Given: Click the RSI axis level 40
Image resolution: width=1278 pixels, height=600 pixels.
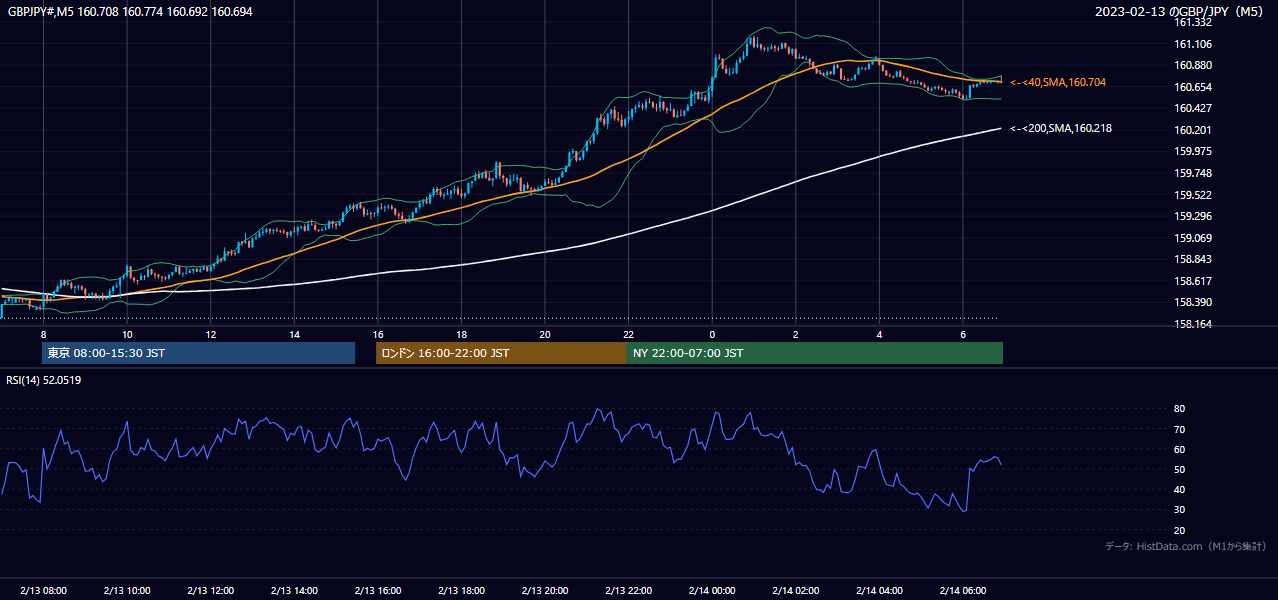Looking at the screenshot, I should [x=1180, y=489].
